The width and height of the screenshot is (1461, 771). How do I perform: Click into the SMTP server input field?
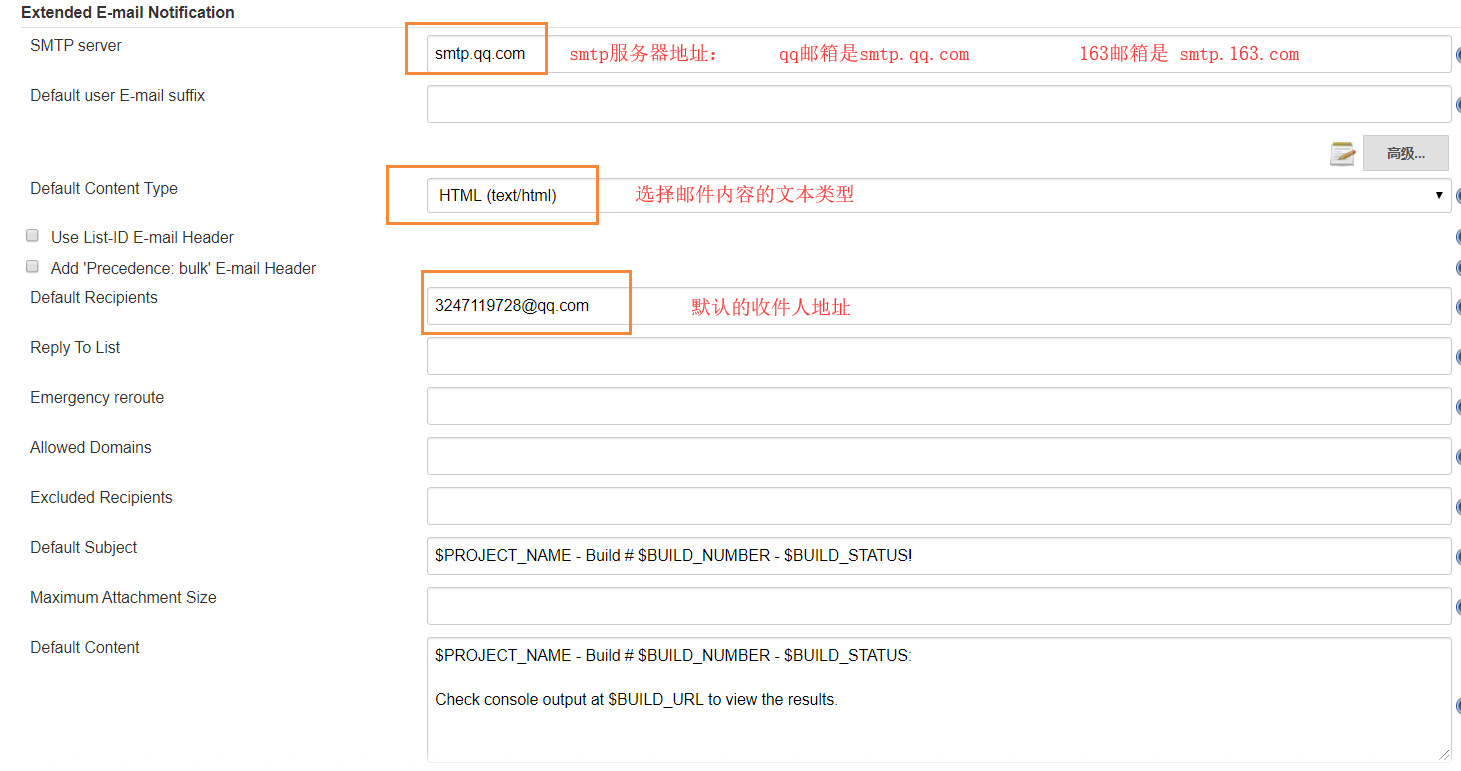pos(938,54)
